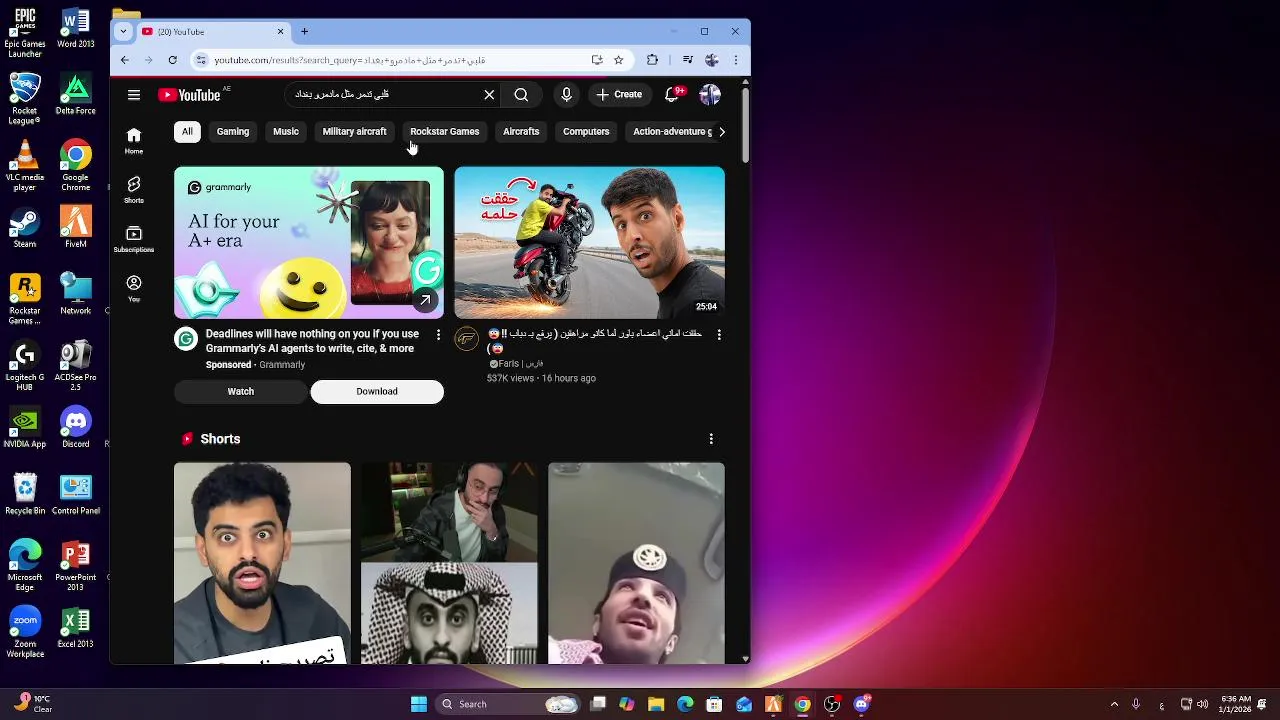The image size is (1280, 720).
Task: Open Subscriptions in YouTube sidebar
Action: tap(134, 239)
